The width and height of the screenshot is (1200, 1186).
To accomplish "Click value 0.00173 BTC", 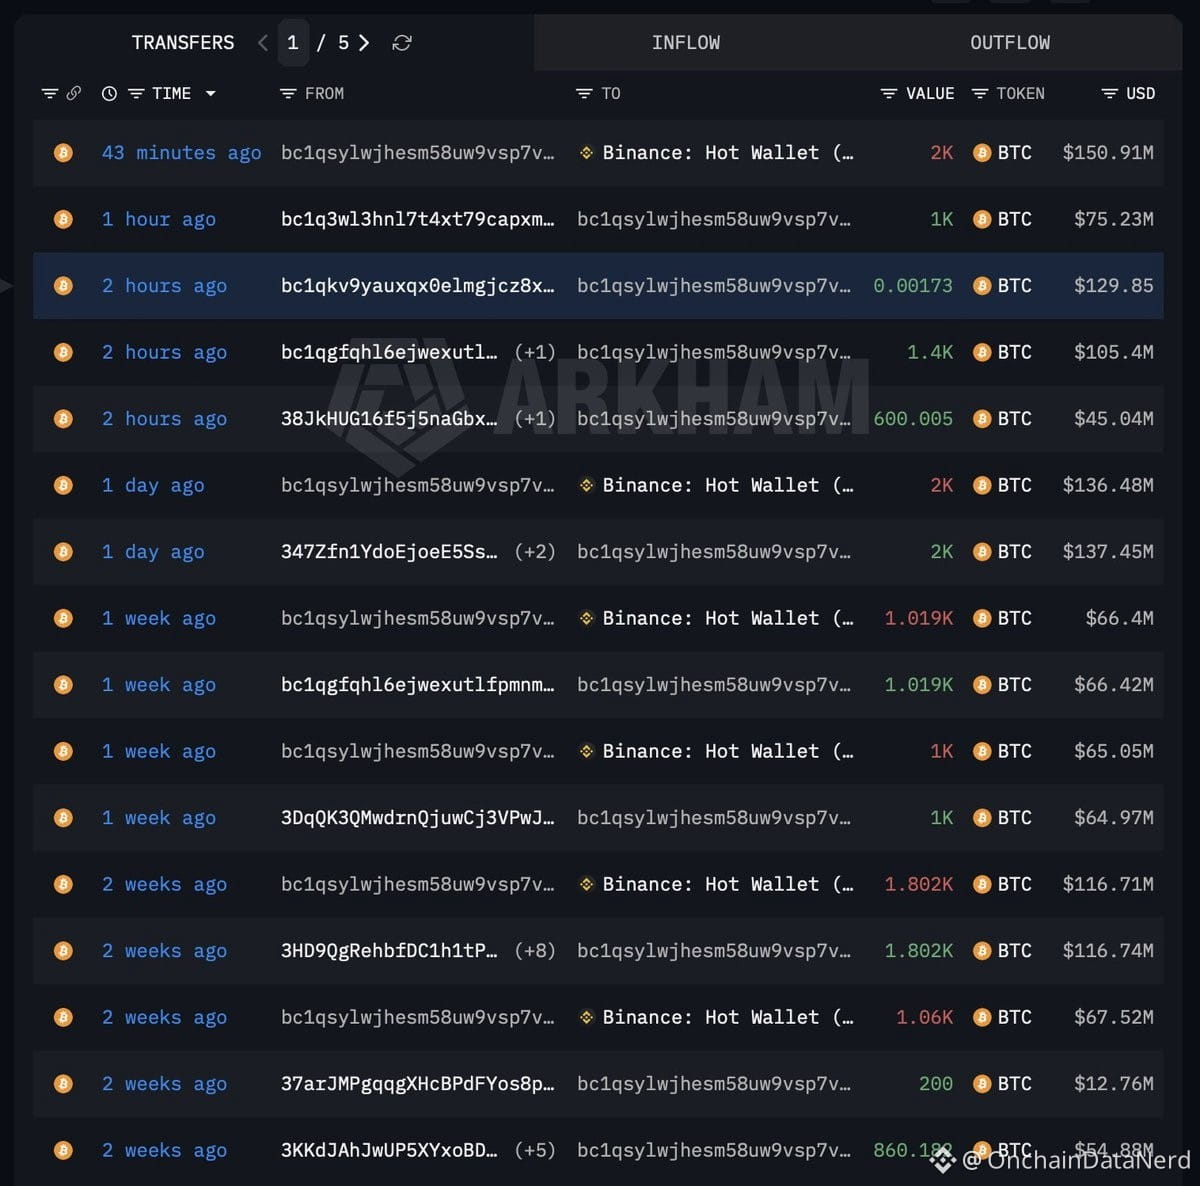I will coord(913,286).
